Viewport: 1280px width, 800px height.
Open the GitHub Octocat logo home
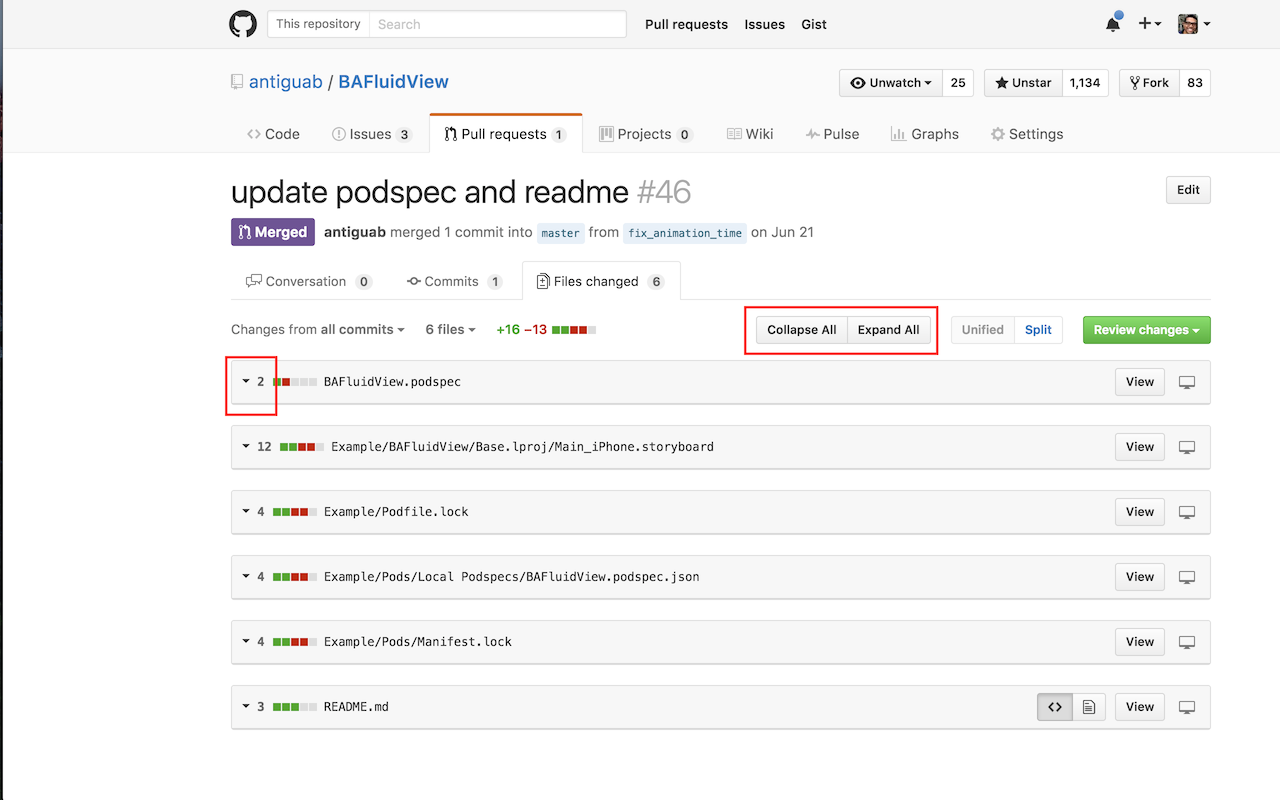[243, 24]
